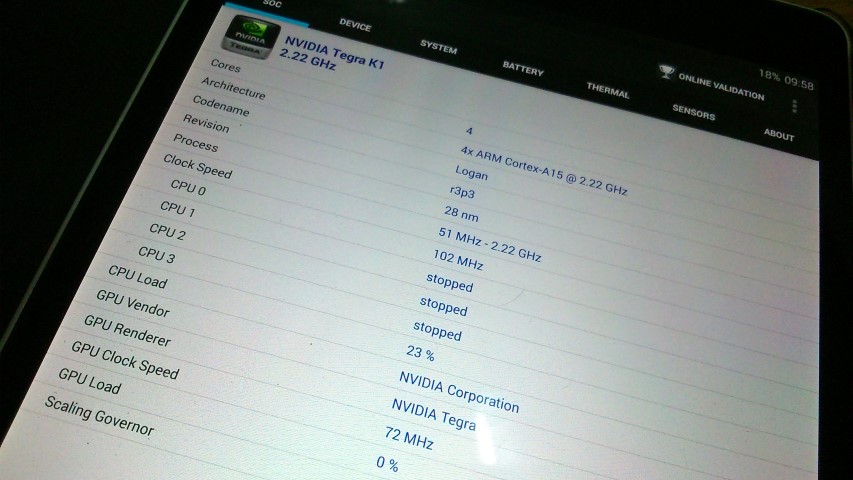Open the three-dot overflow menu
853x480 pixels.
(x=794, y=106)
